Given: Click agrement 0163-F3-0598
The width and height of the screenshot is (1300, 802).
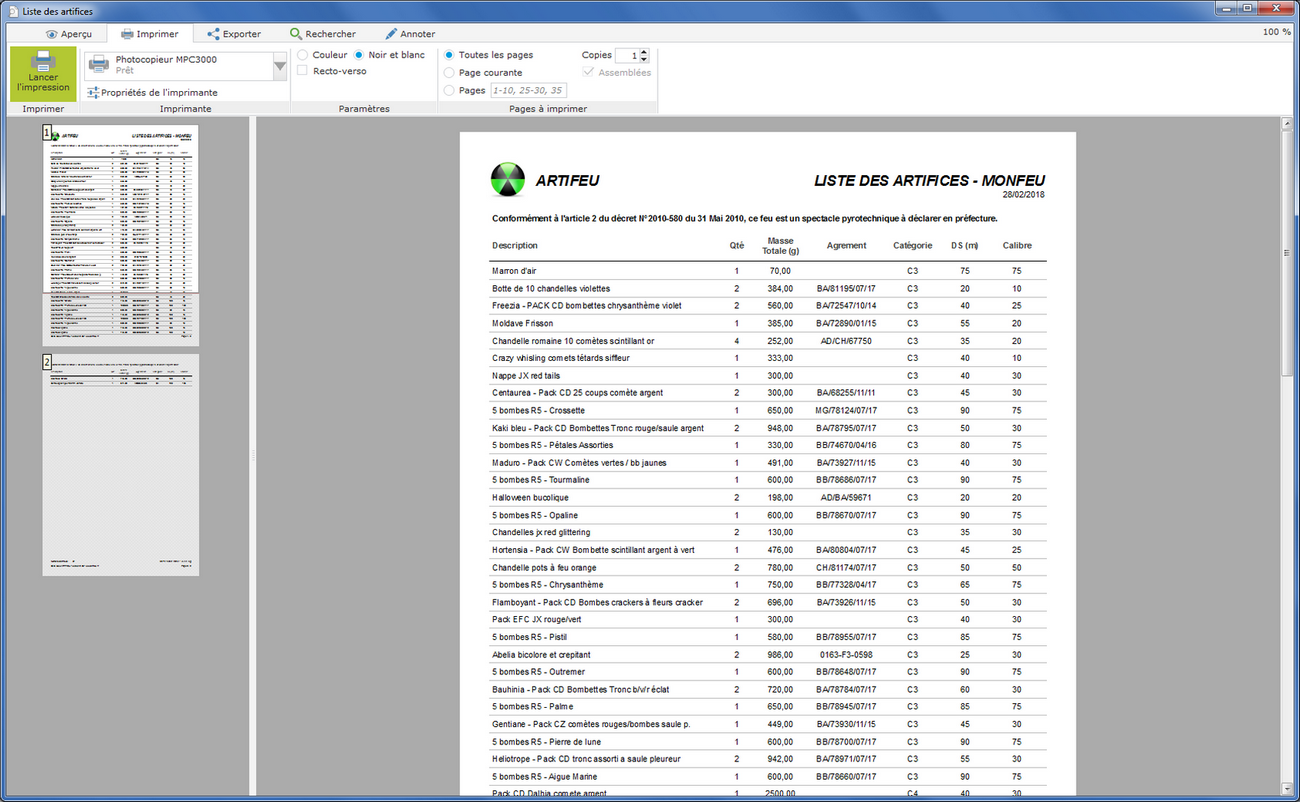Looking at the screenshot, I should (x=846, y=654).
